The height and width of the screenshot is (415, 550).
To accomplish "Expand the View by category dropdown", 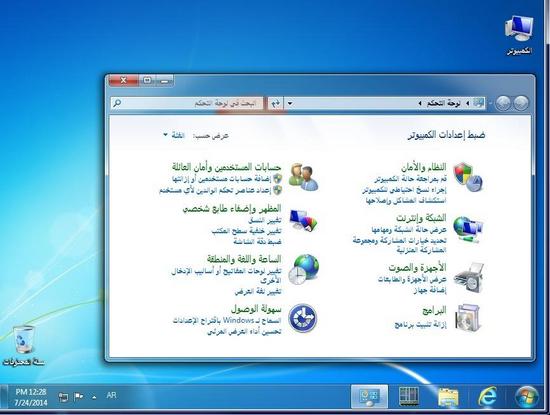I will coord(174,135).
